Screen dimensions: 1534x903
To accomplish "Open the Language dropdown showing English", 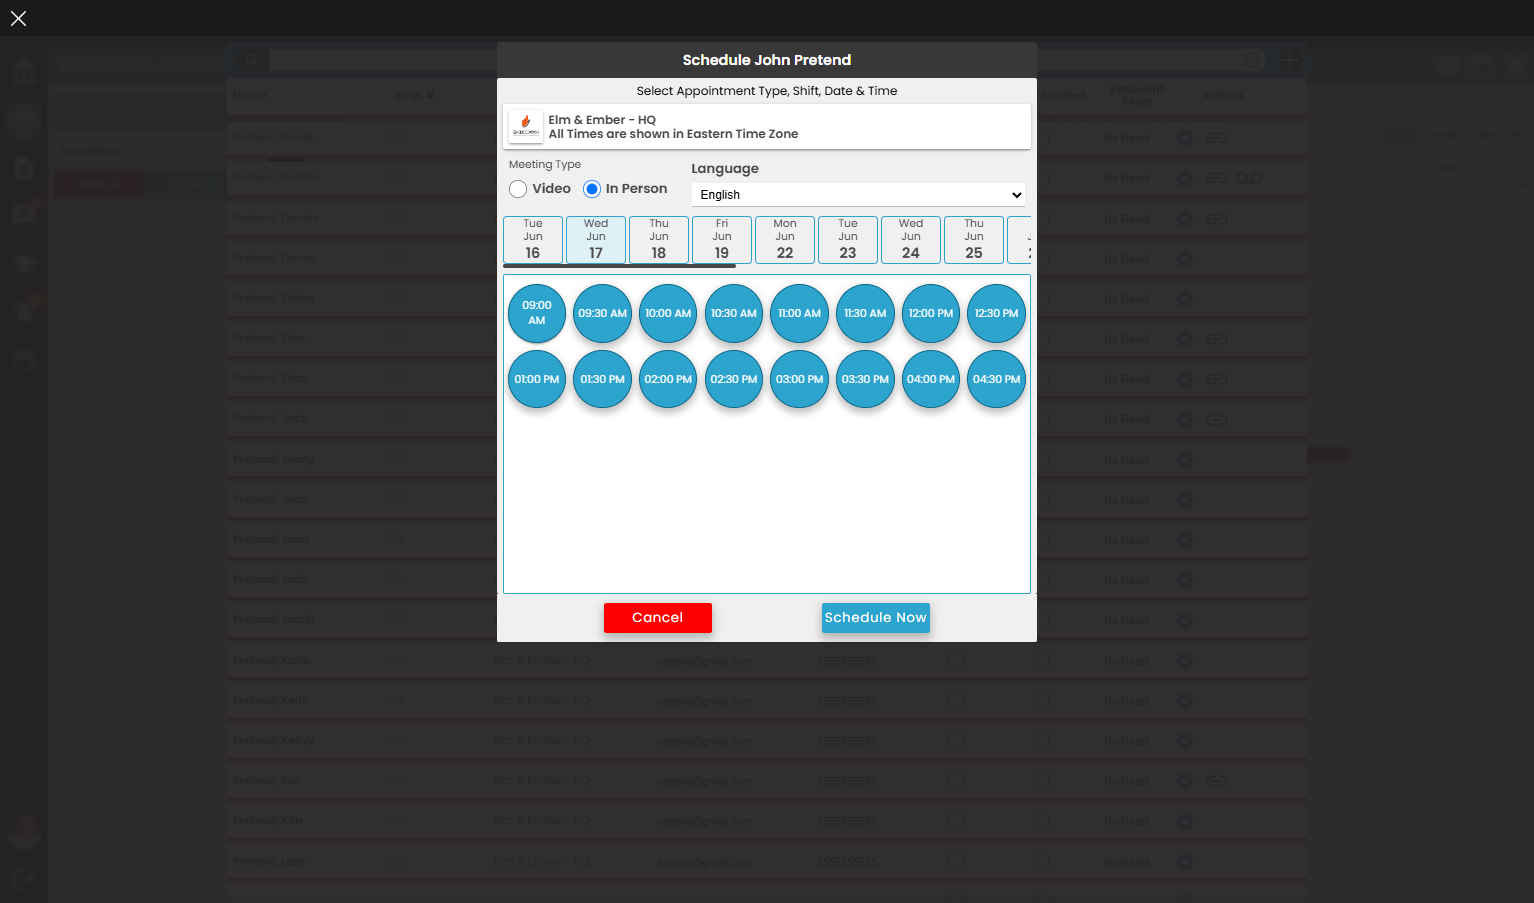I will [859, 195].
